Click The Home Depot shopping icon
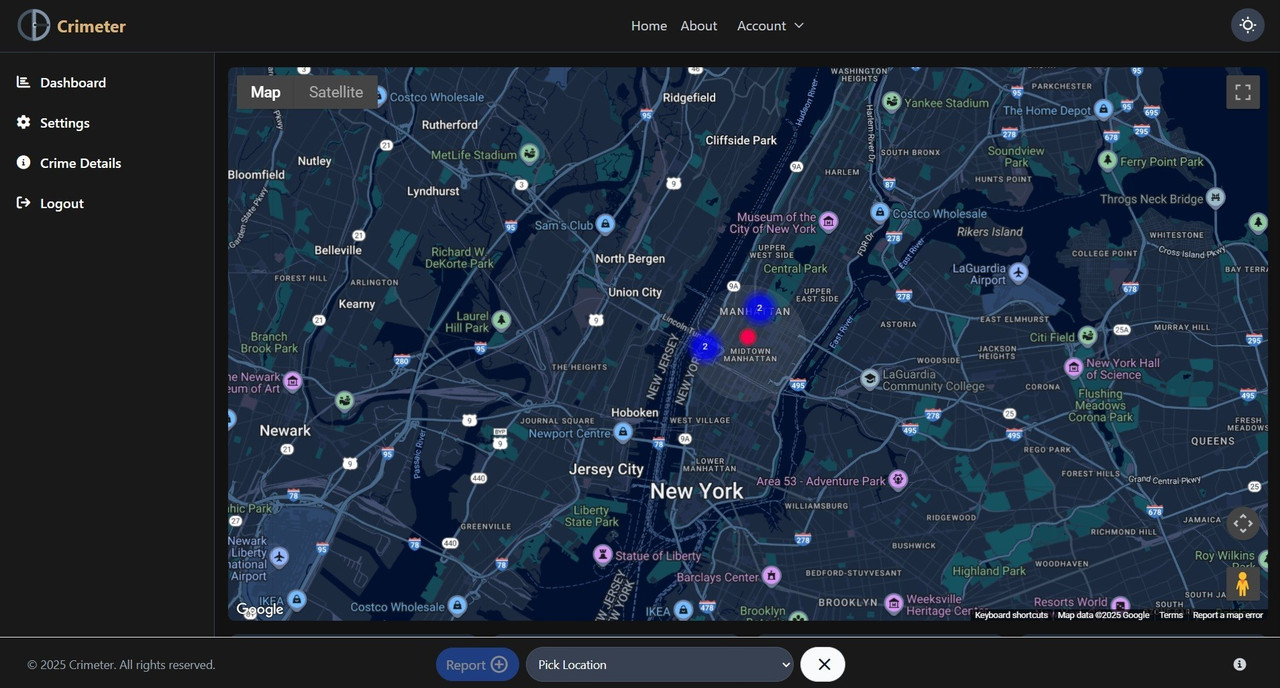 [x=1104, y=109]
